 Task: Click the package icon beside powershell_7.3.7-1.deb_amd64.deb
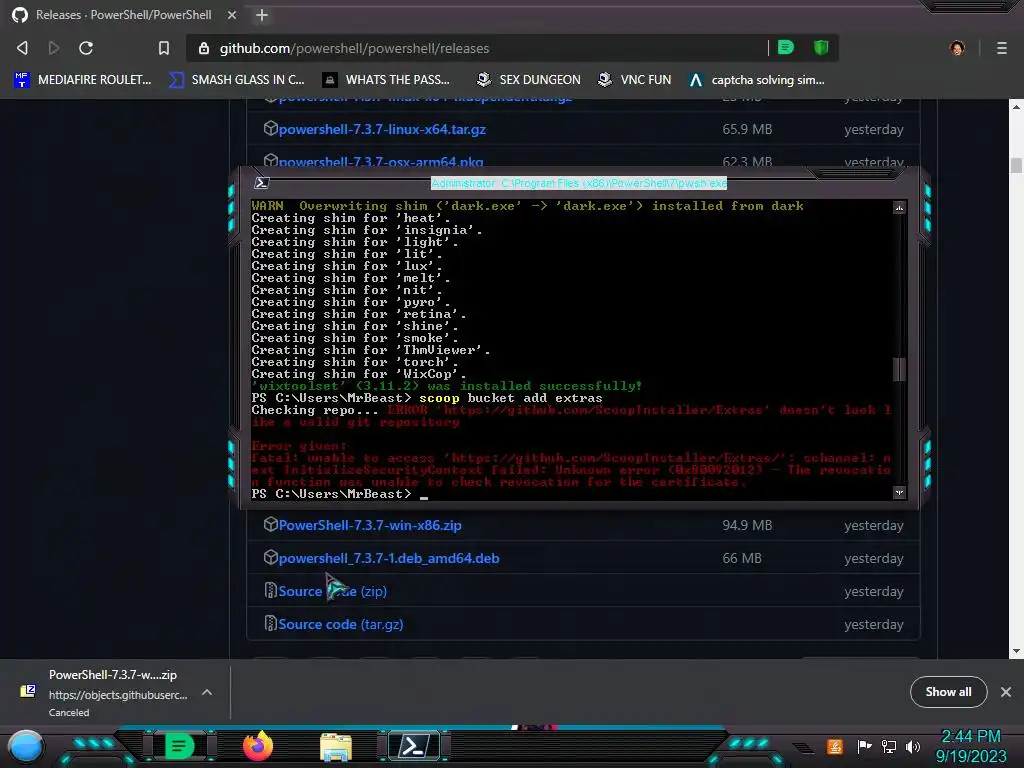click(270, 557)
